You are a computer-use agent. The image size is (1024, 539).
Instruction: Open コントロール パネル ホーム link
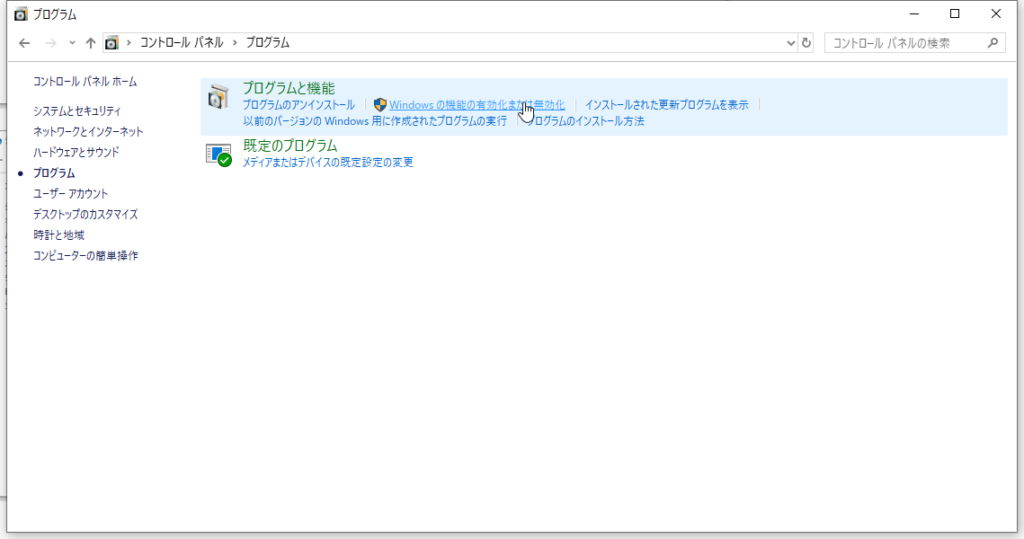85,82
